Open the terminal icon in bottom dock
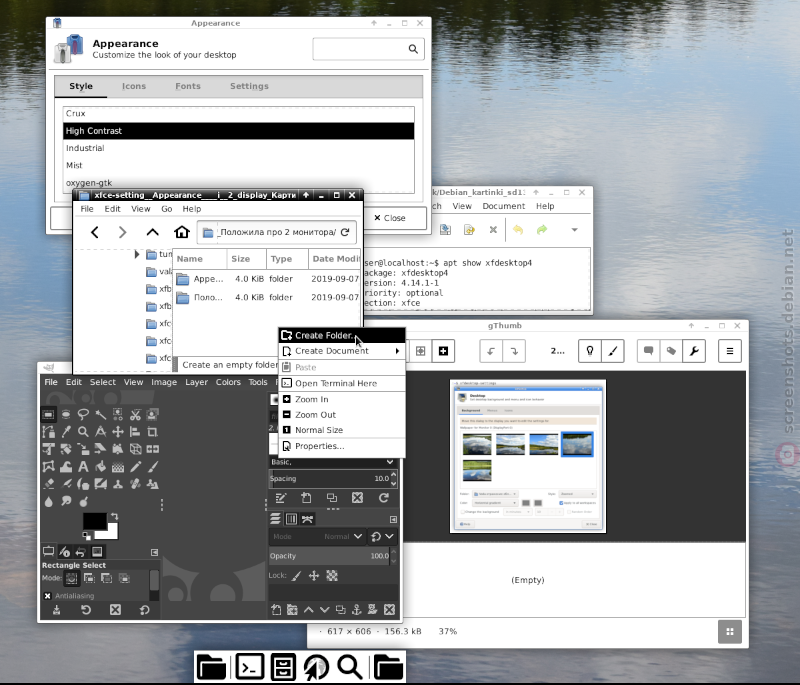 249,667
